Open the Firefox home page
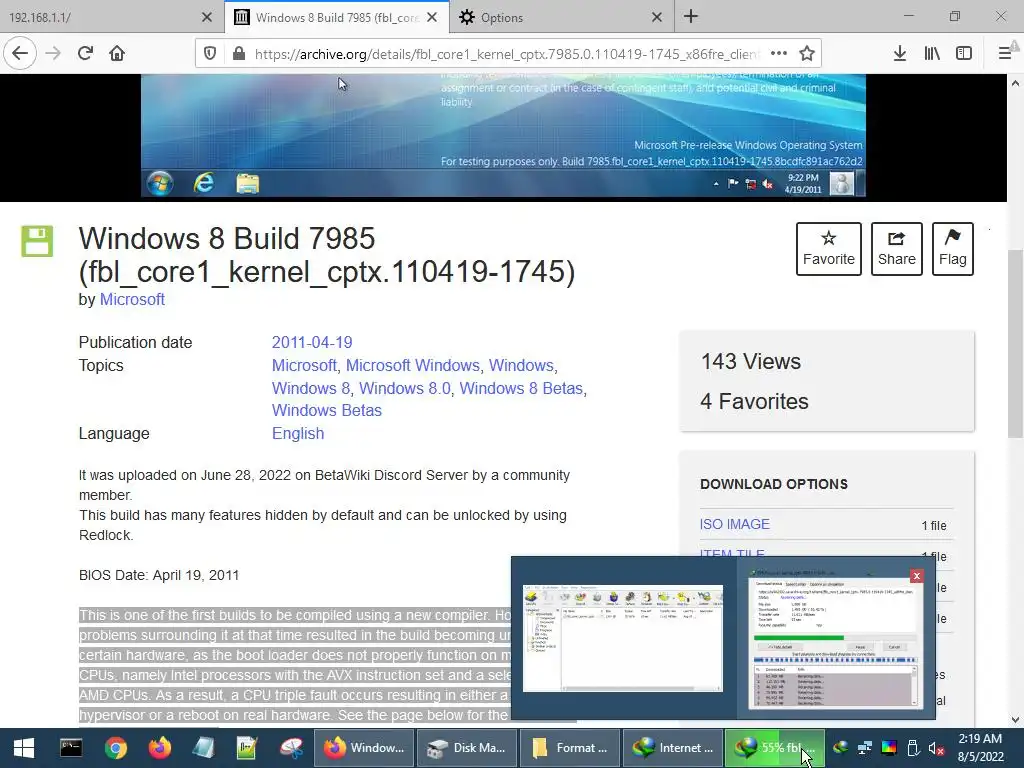The image size is (1024, 768). pyautogui.click(x=117, y=53)
